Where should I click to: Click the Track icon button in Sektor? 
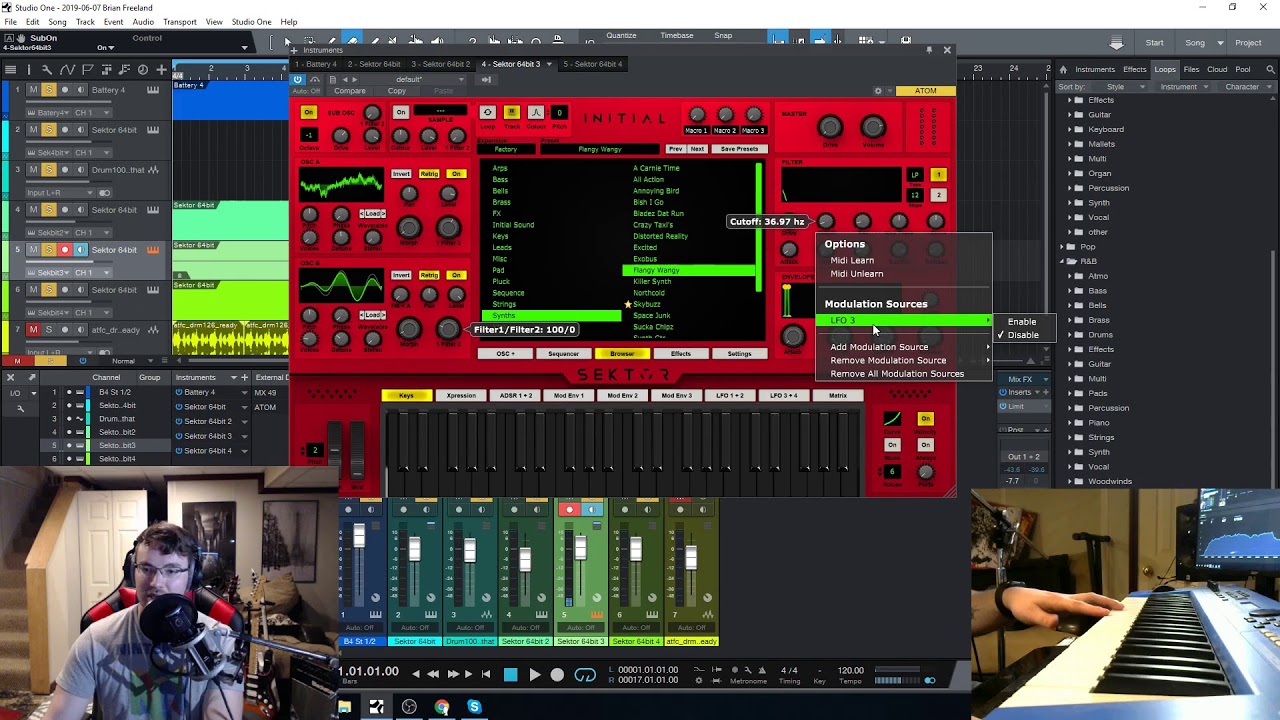(x=511, y=112)
